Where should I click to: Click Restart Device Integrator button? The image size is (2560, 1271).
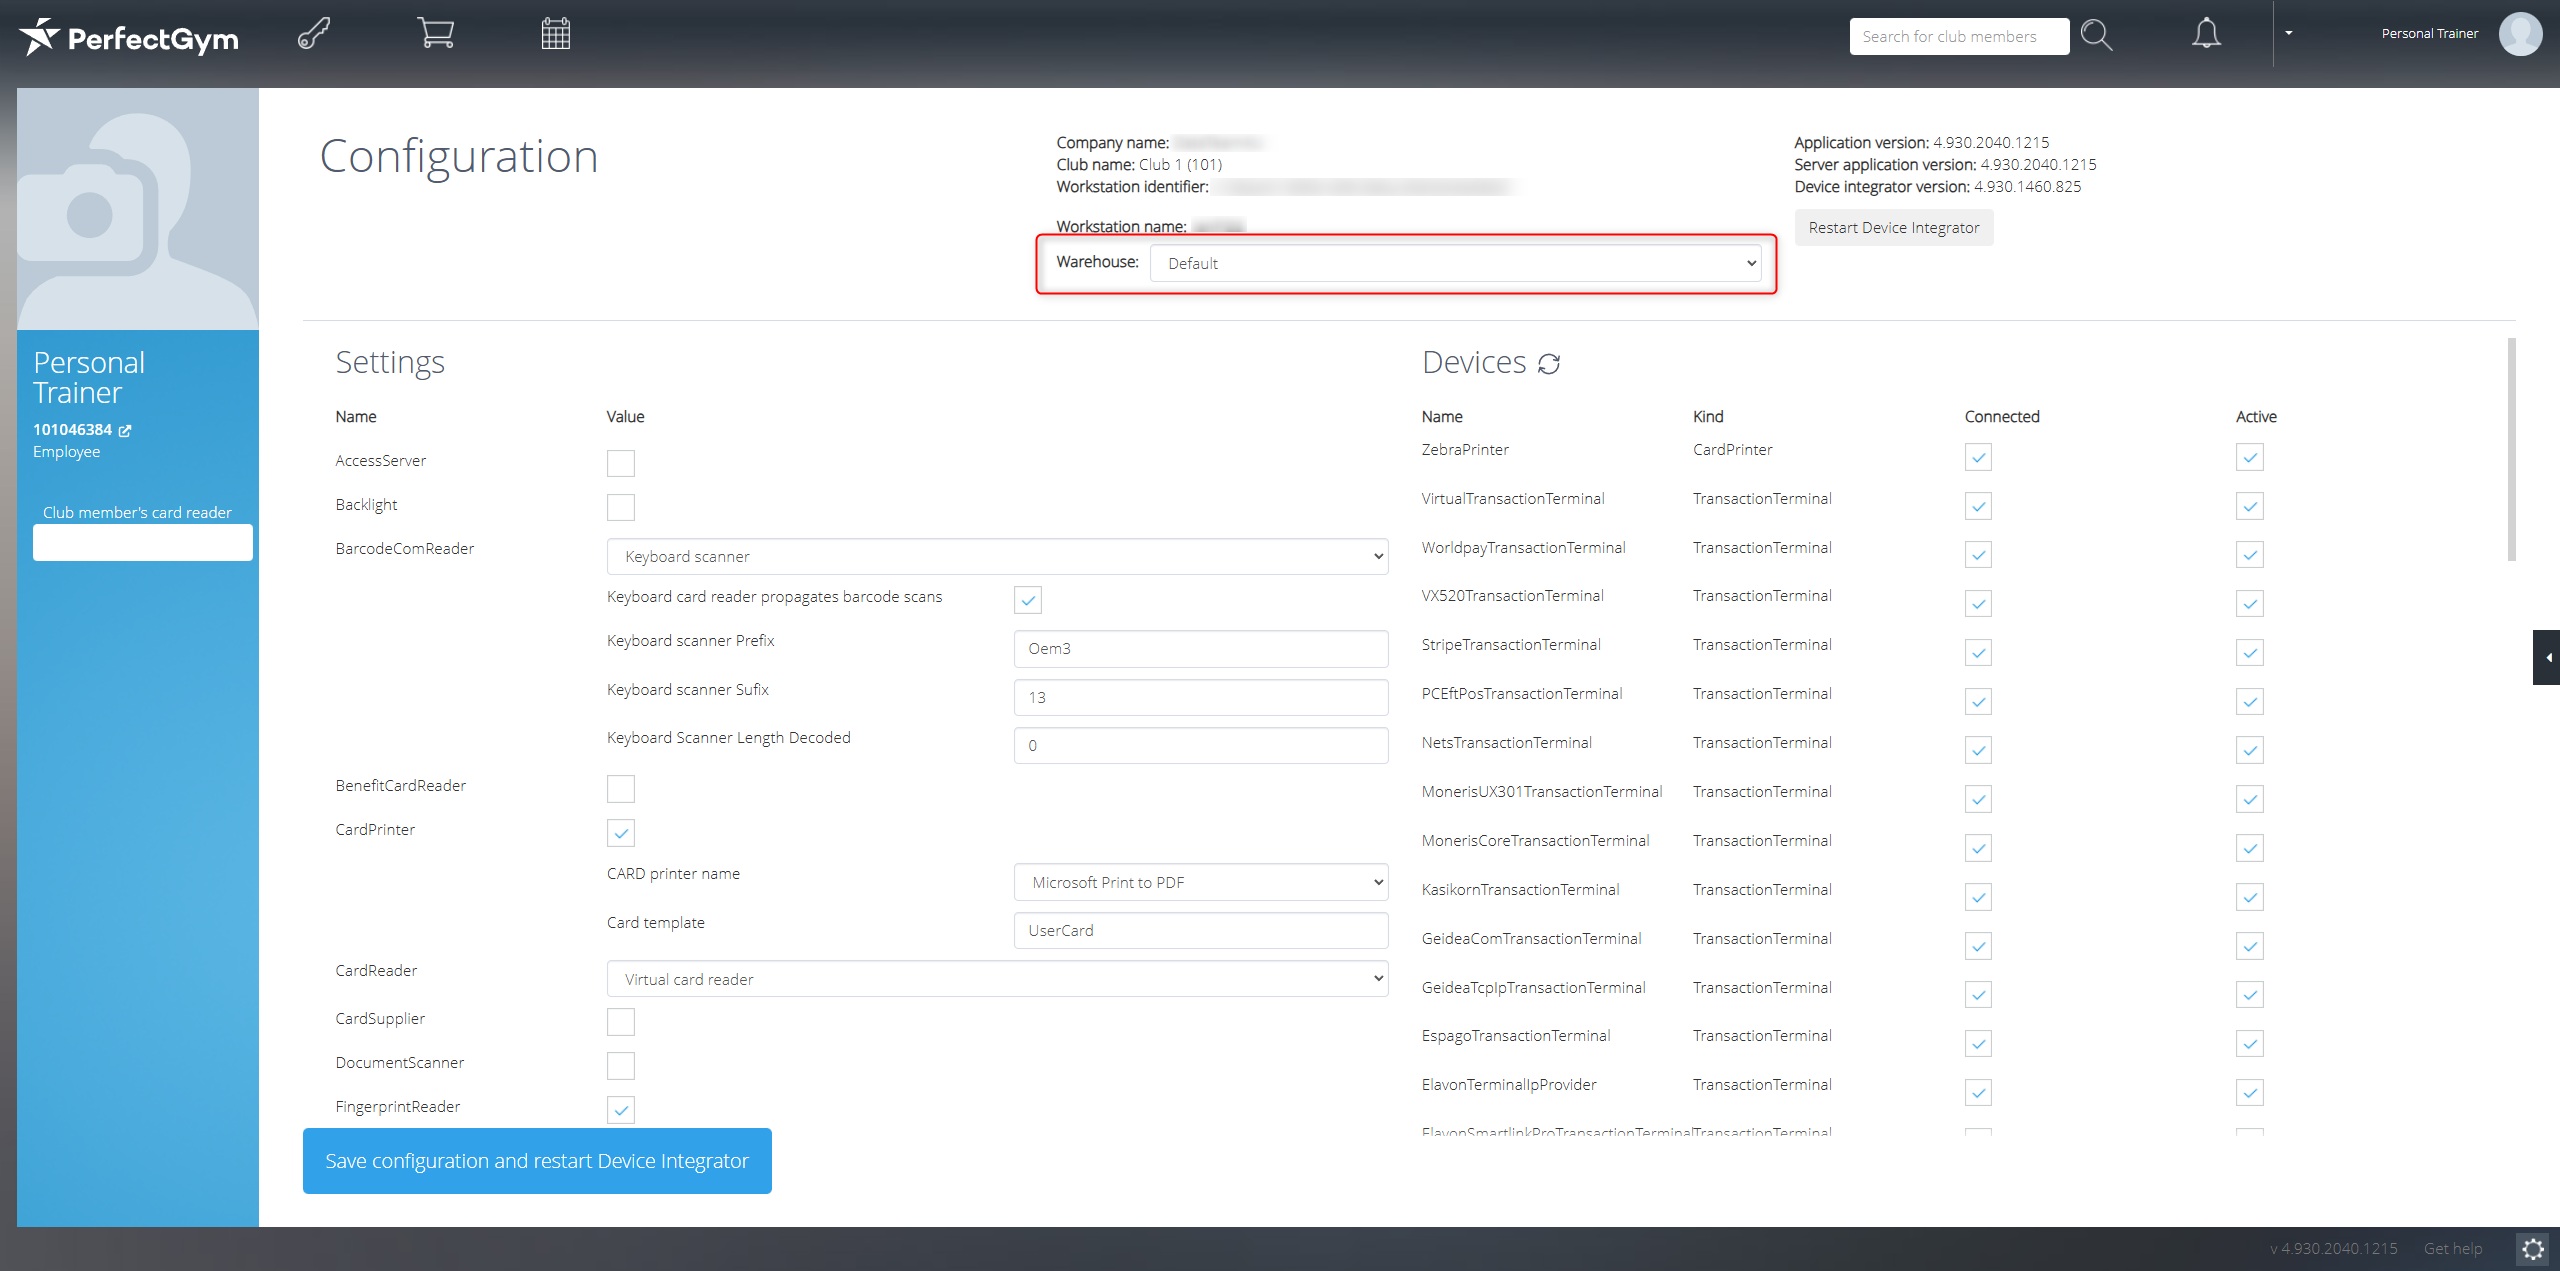1893,228
